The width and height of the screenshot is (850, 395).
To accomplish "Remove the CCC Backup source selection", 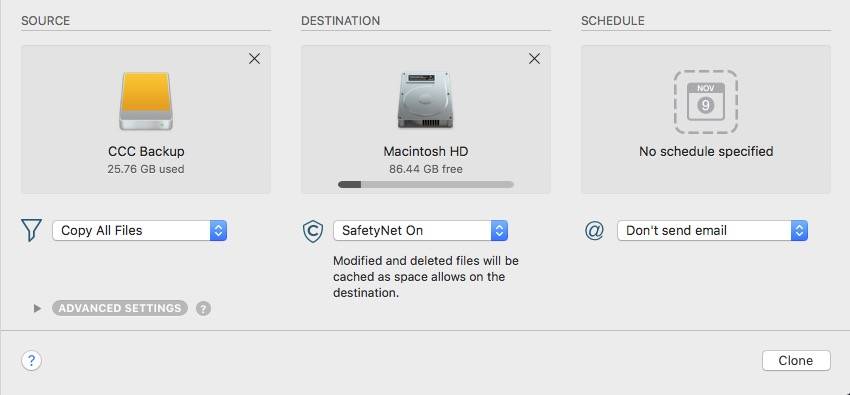I will pyautogui.click(x=254, y=59).
